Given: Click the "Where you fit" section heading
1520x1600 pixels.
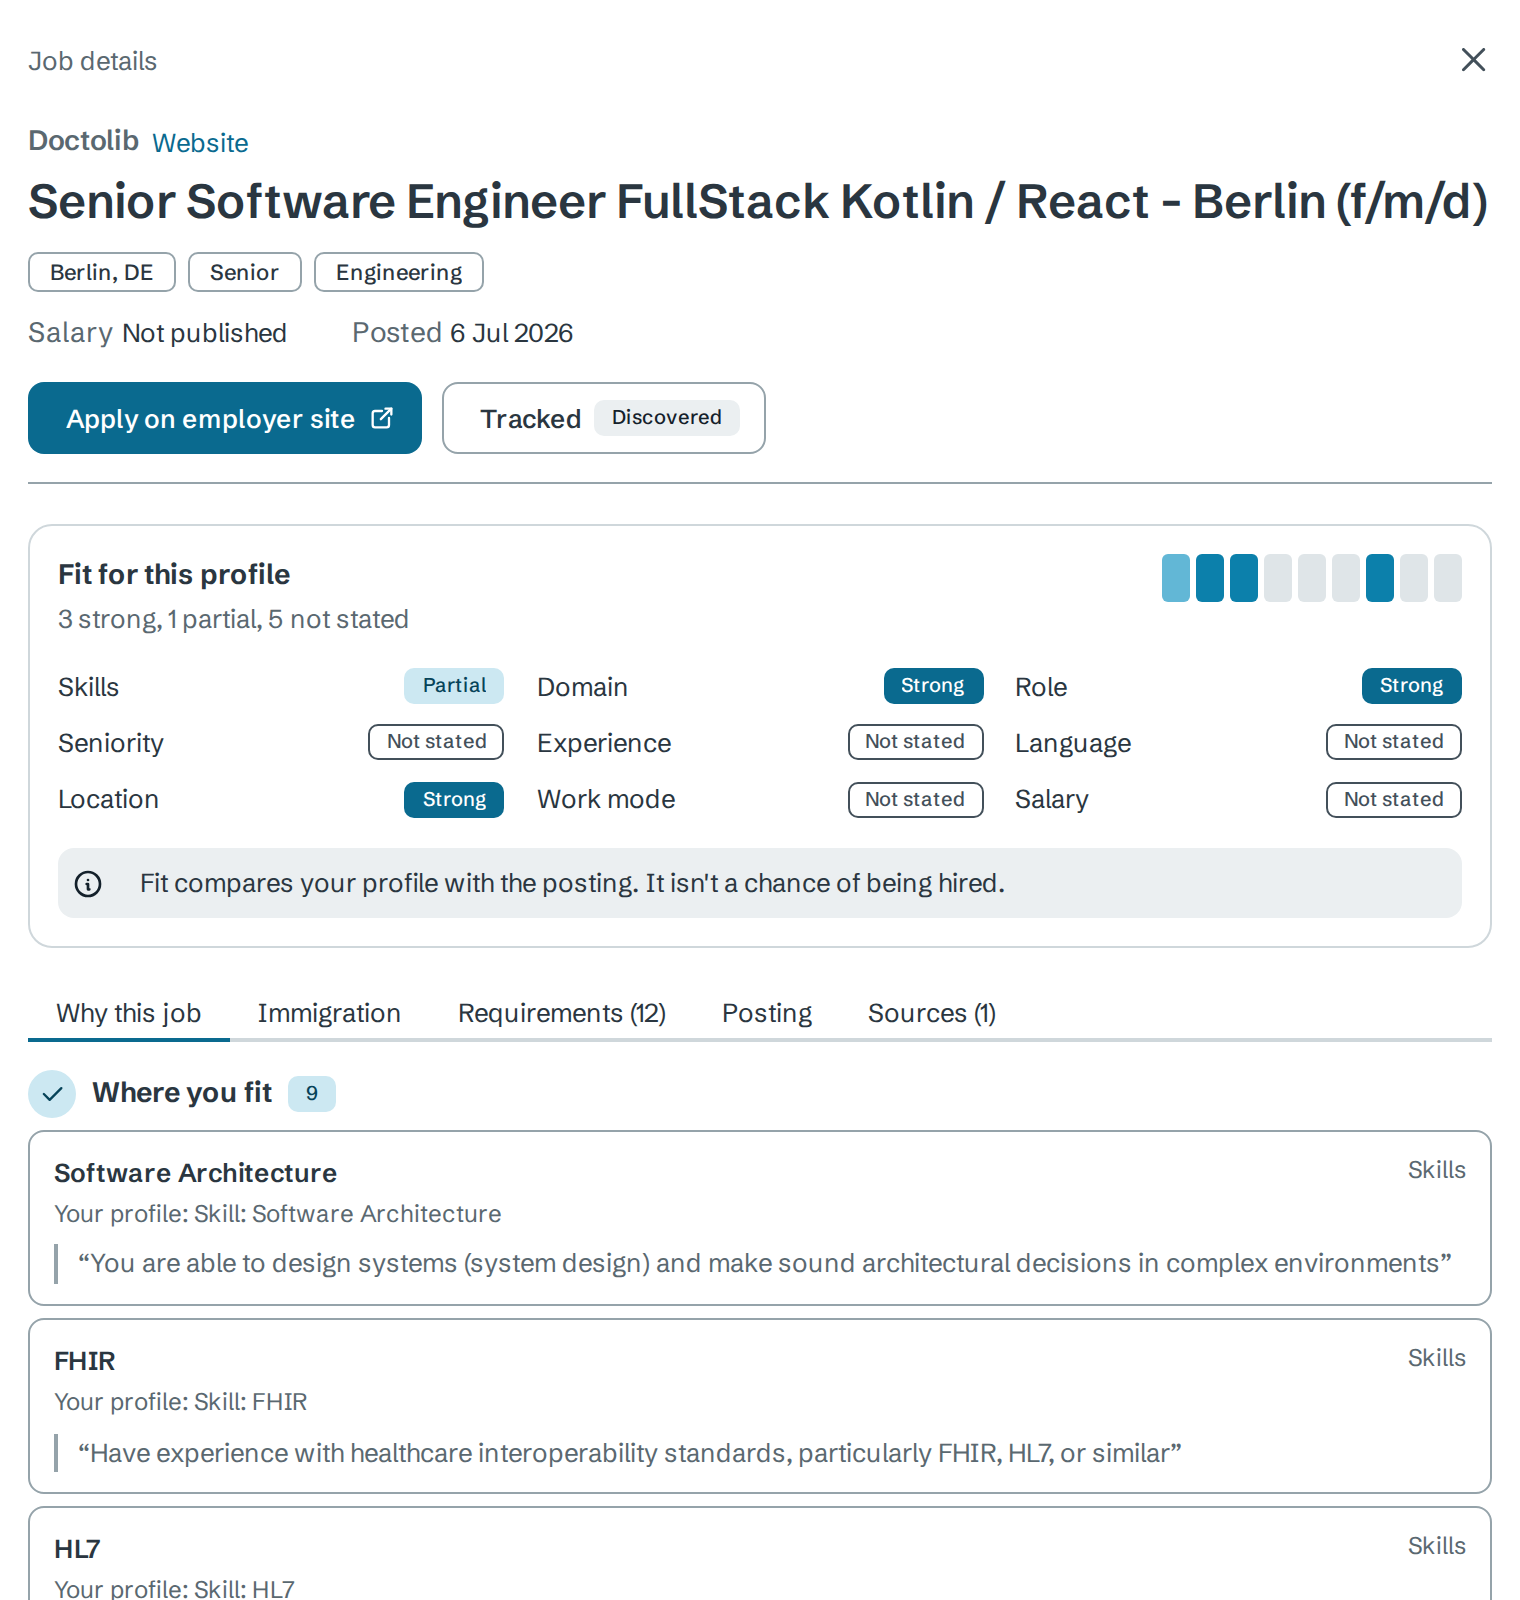Looking at the screenshot, I should pos(182,1093).
